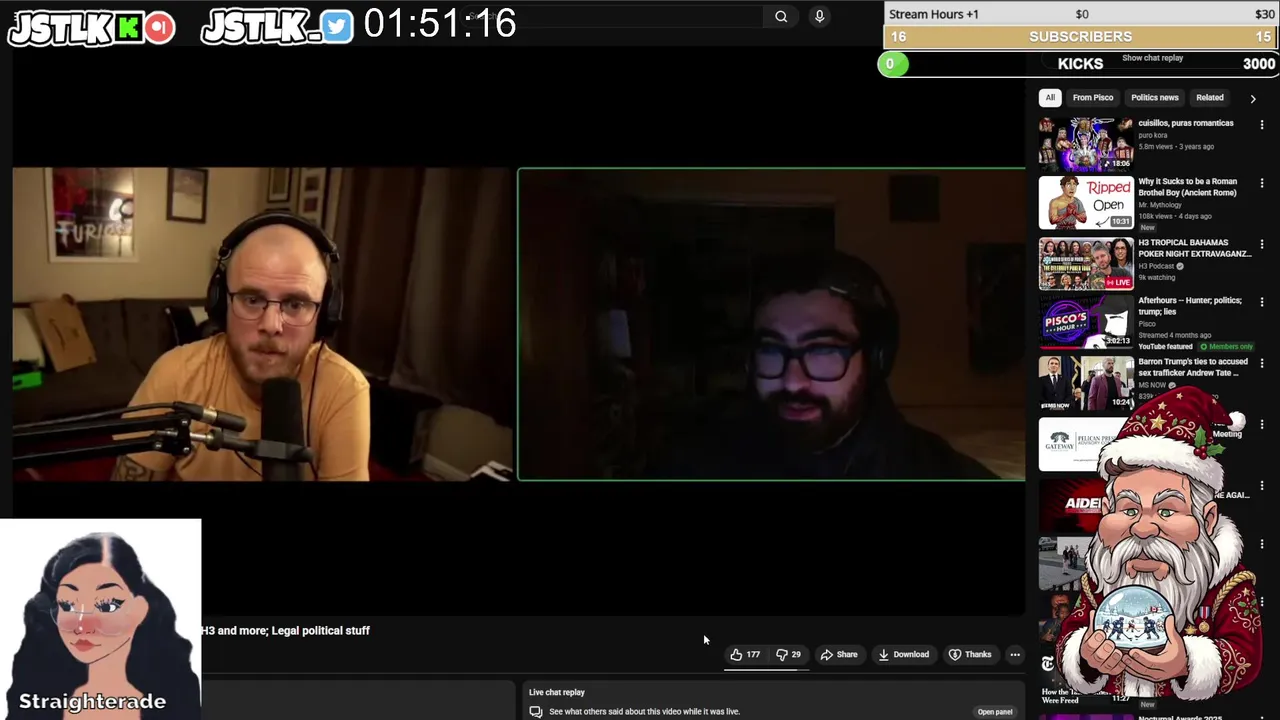This screenshot has width=1280, height=720.
Task: Open Pisco's Hour Afterhours video thumbnail
Action: point(1086,322)
